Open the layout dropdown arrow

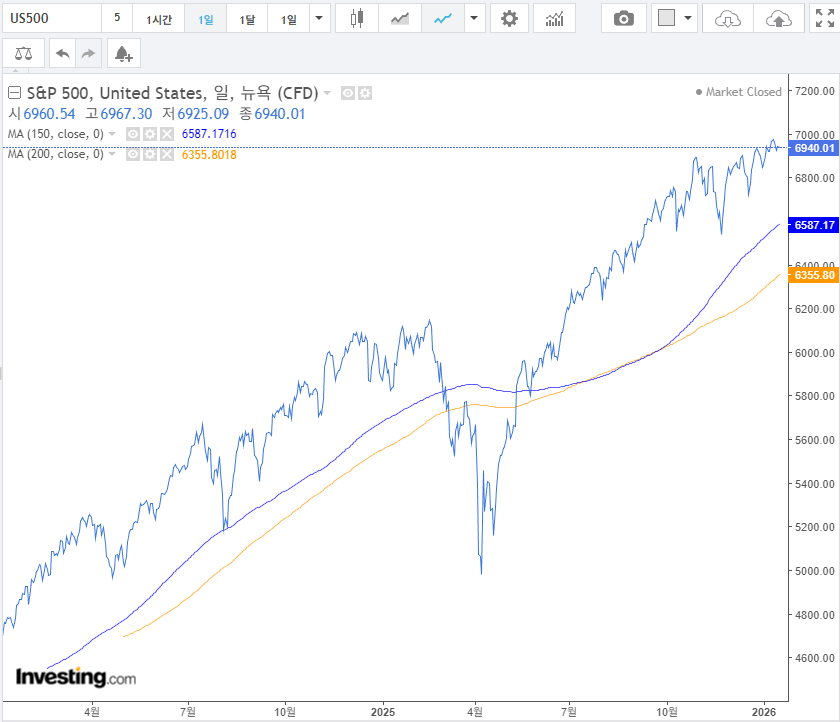coord(688,18)
